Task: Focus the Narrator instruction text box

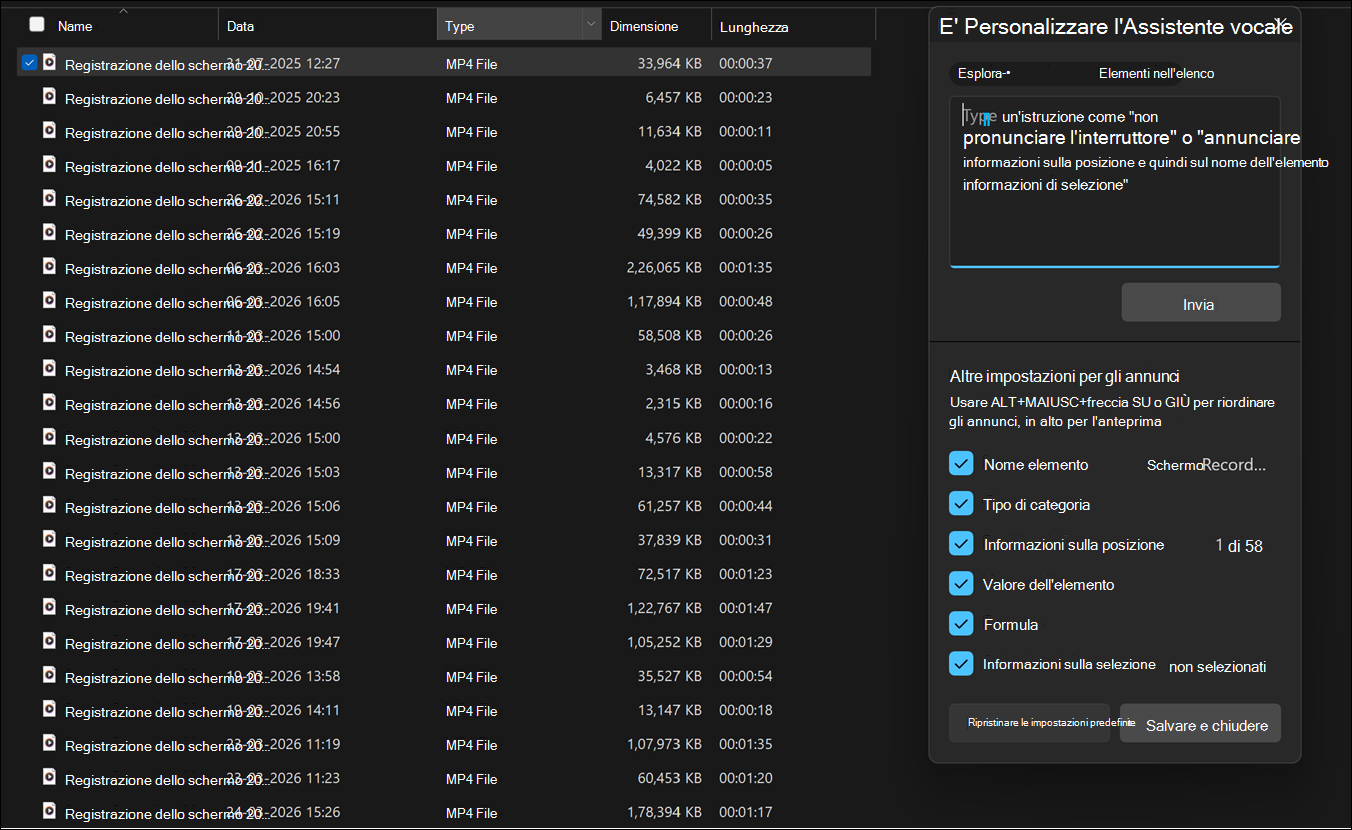Action: click(1114, 182)
